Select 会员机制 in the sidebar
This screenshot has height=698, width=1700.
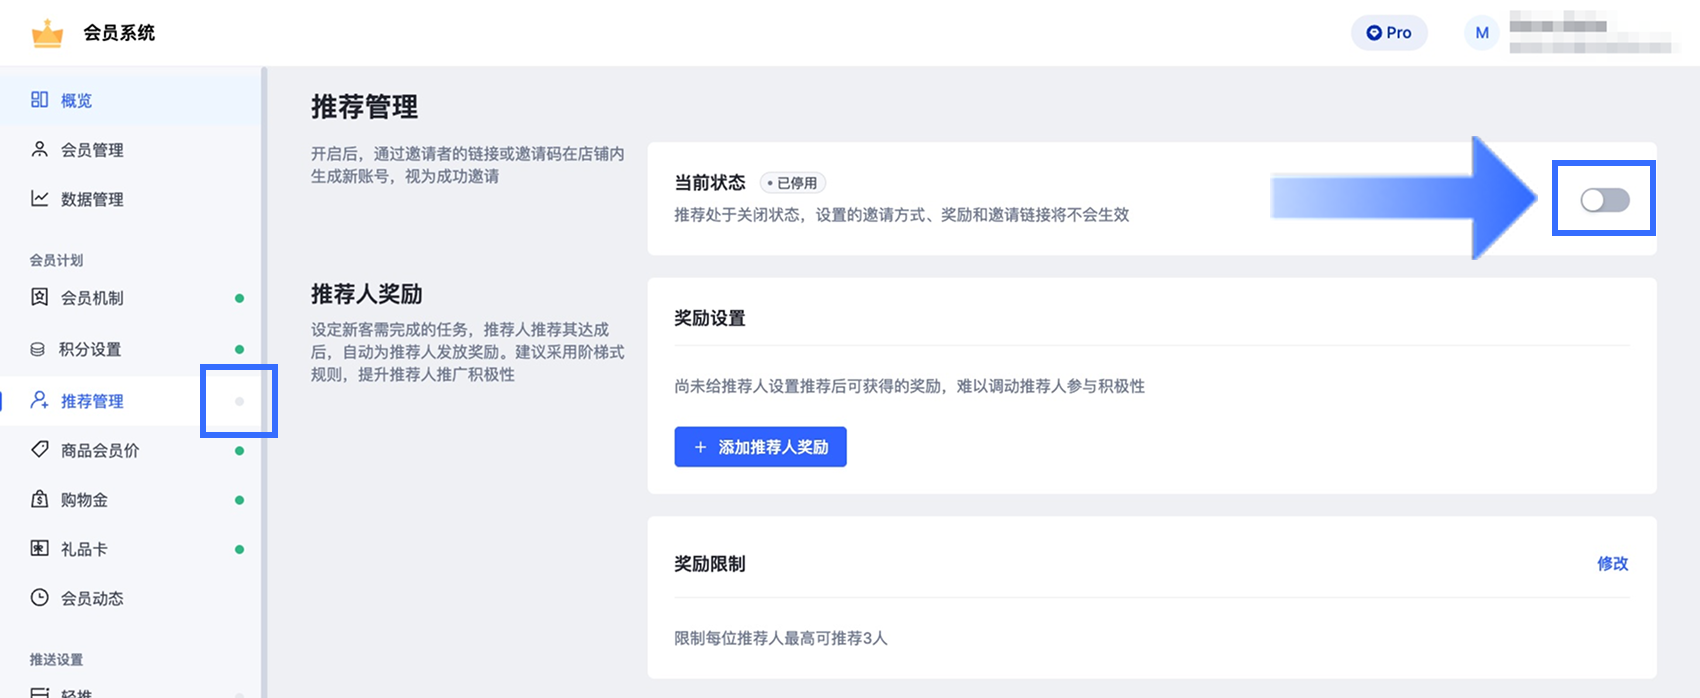(130, 298)
